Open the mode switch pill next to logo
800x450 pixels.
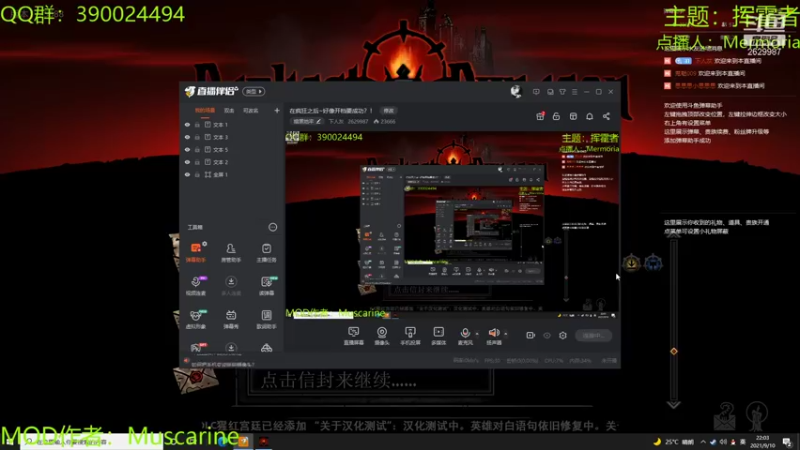click(x=254, y=91)
